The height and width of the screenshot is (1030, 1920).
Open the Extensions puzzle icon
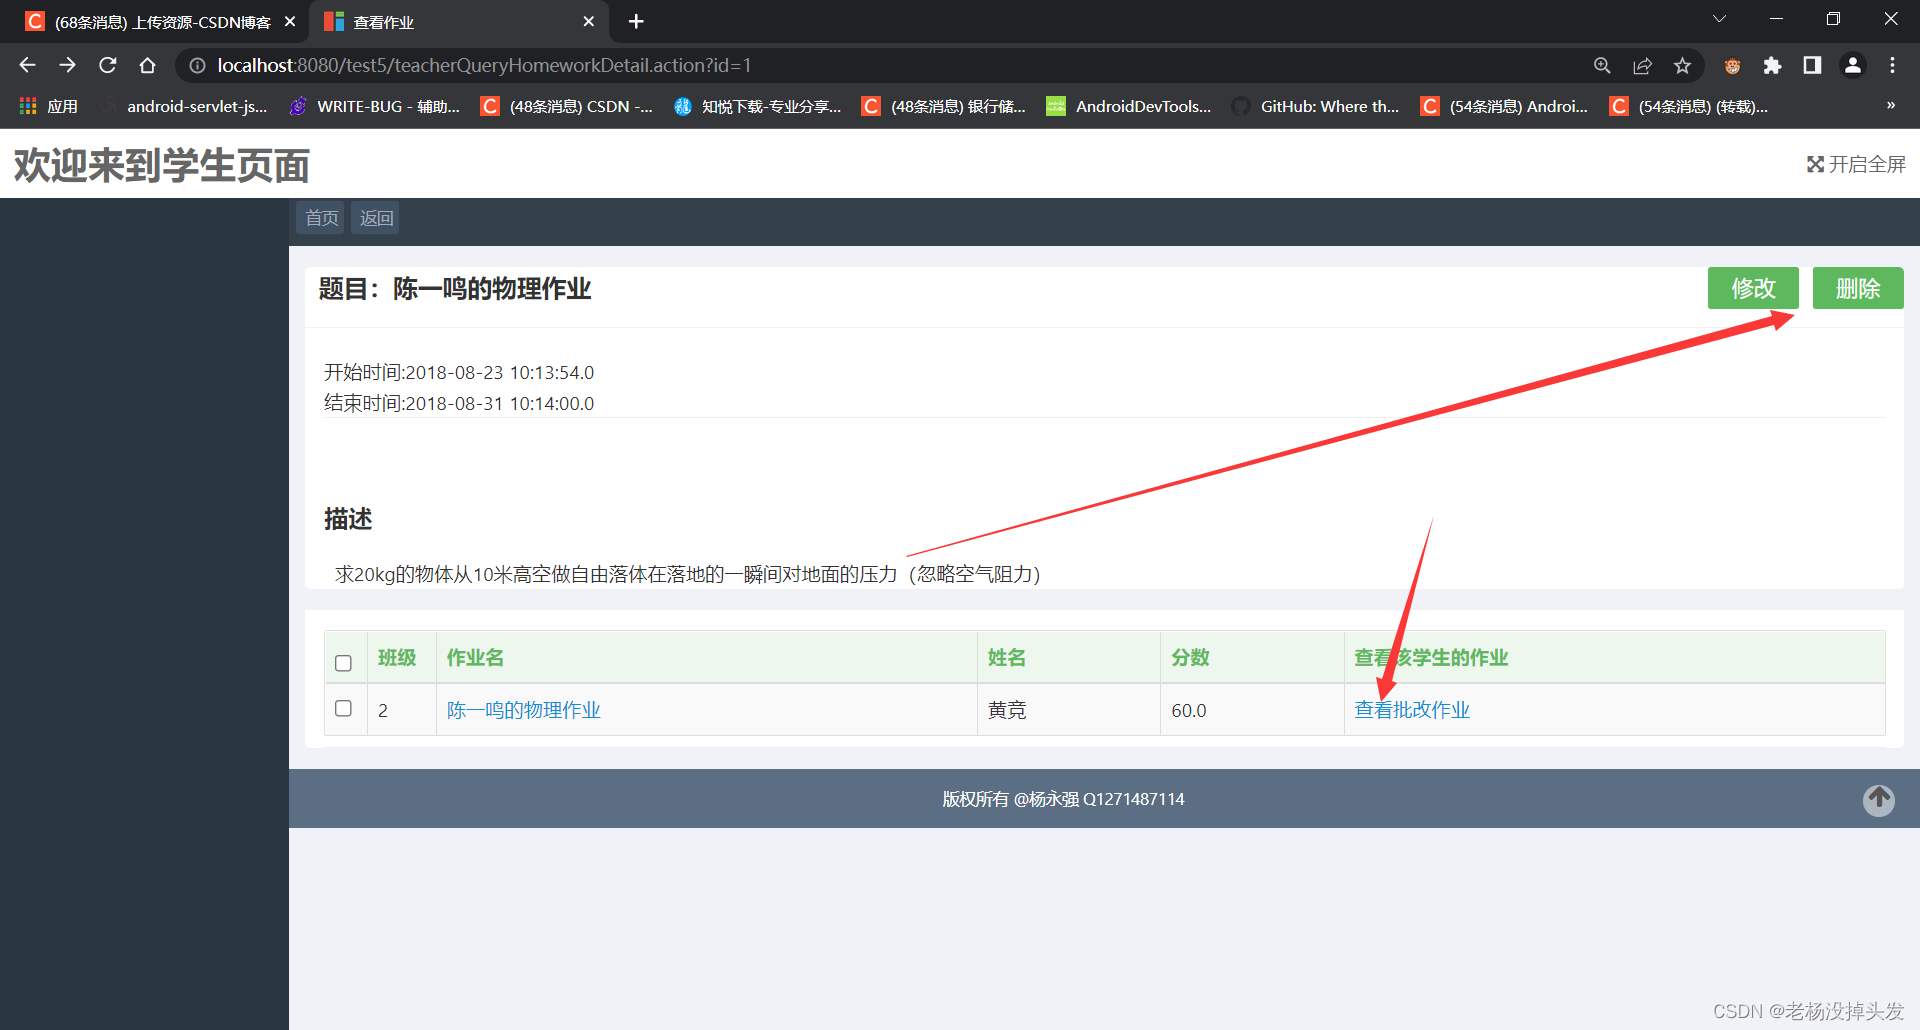pos(1772,65)
